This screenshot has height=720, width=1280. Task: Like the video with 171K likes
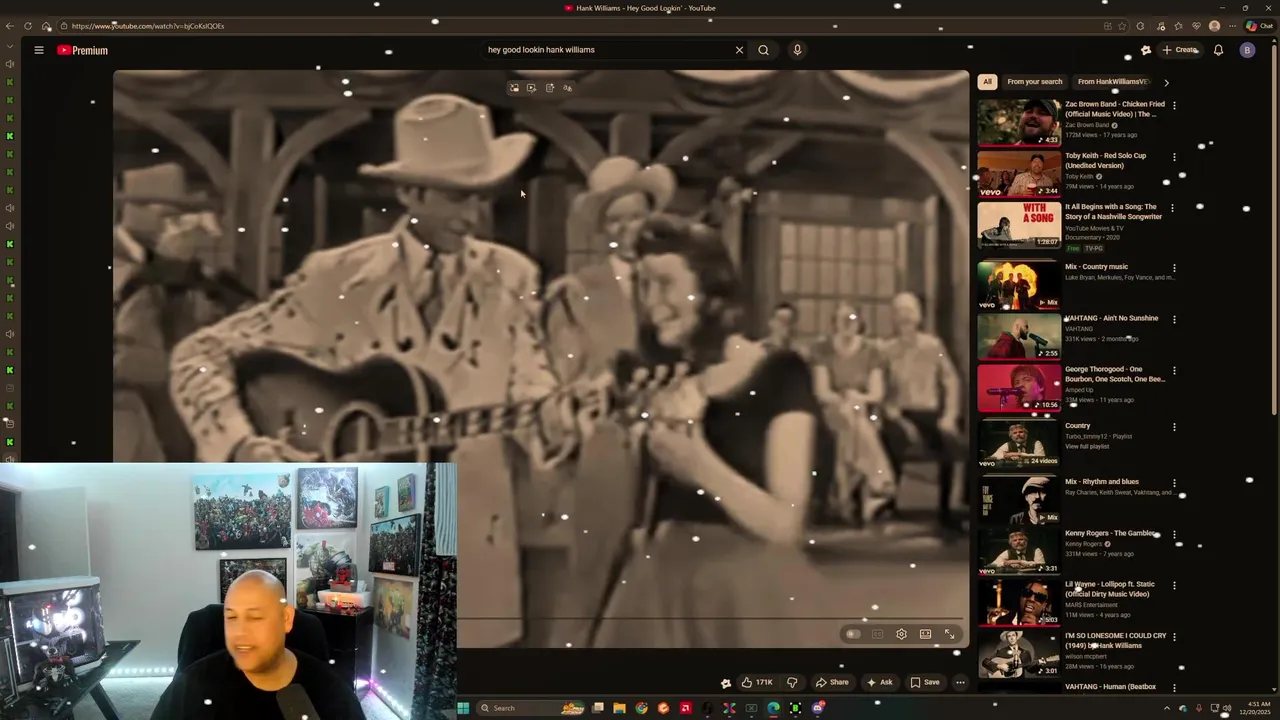point(756,682)
